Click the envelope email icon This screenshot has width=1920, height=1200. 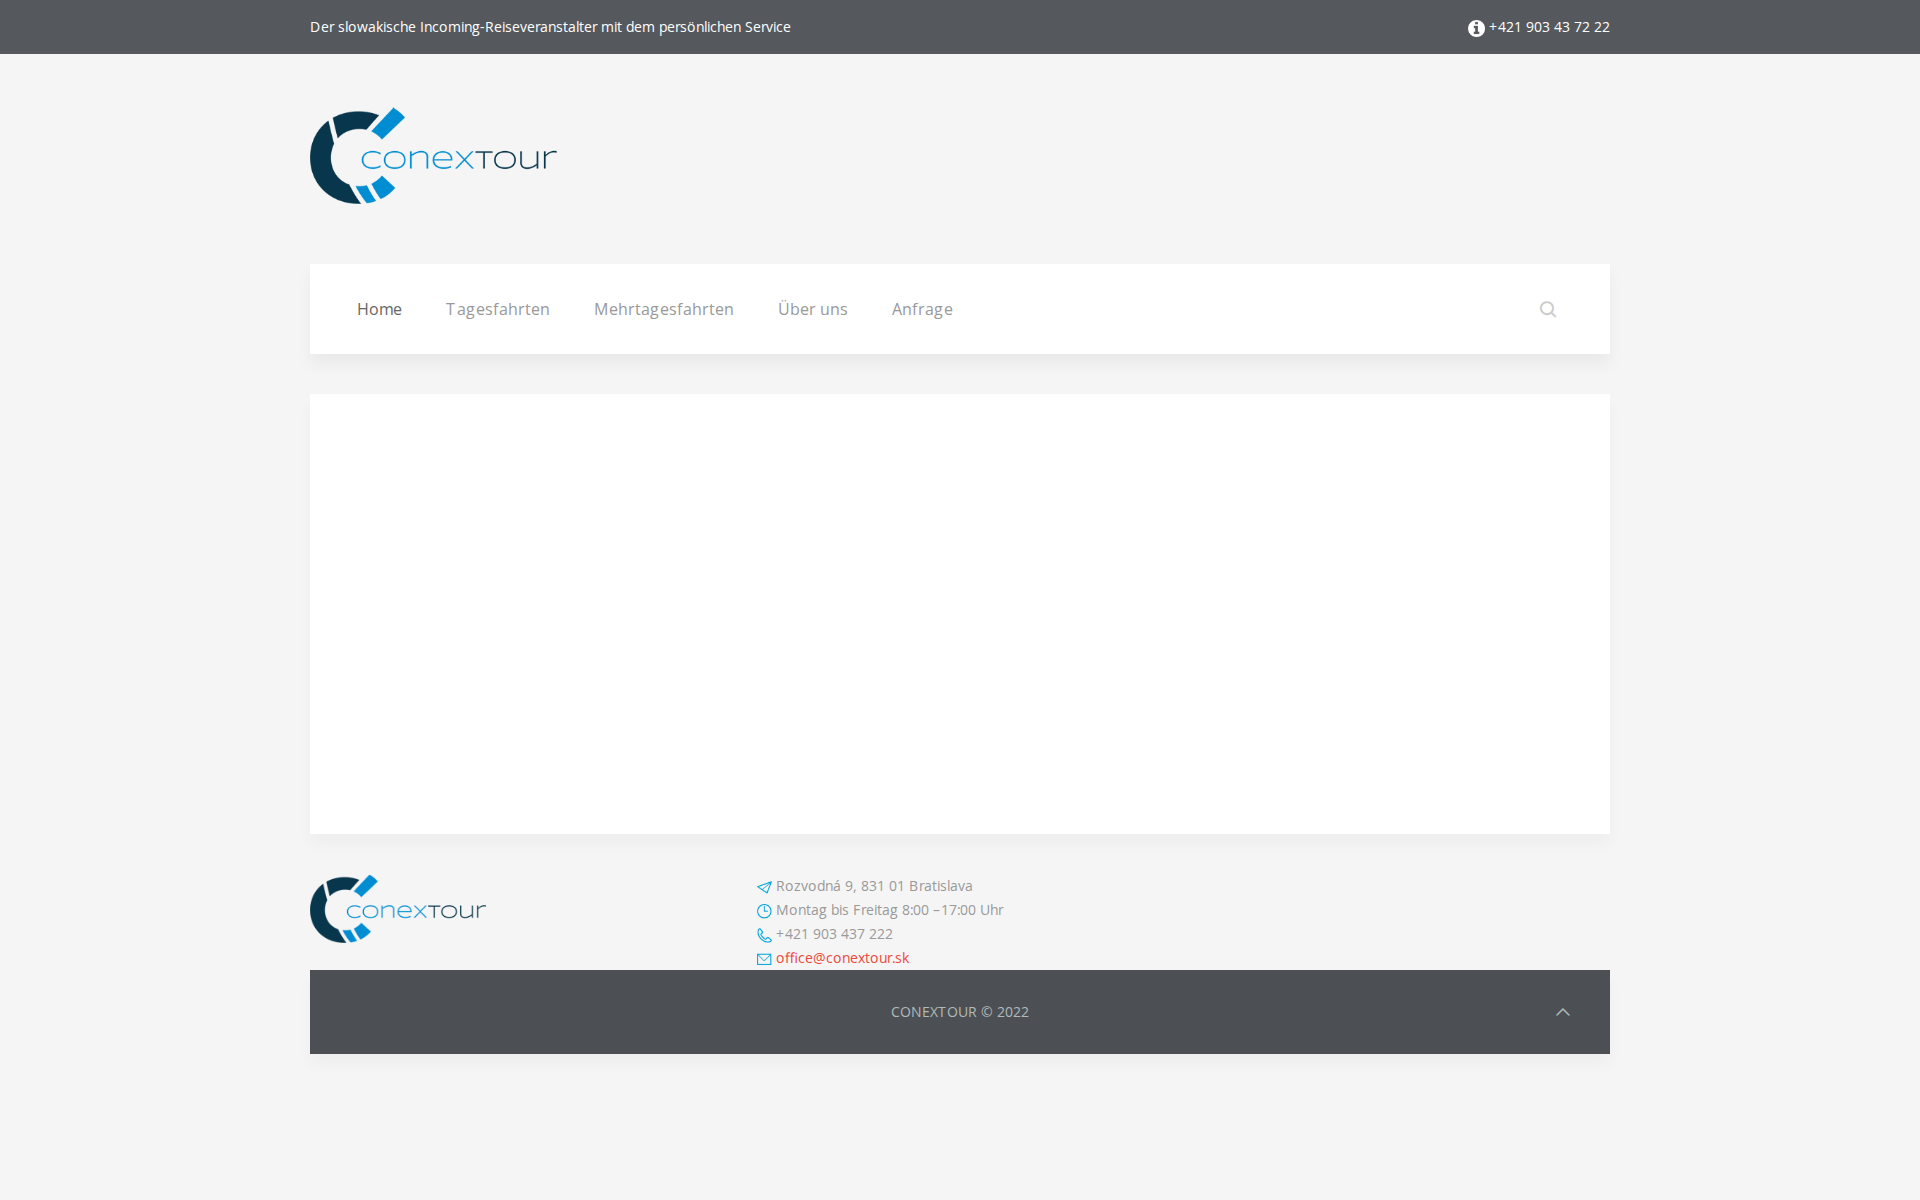point(764,959)
